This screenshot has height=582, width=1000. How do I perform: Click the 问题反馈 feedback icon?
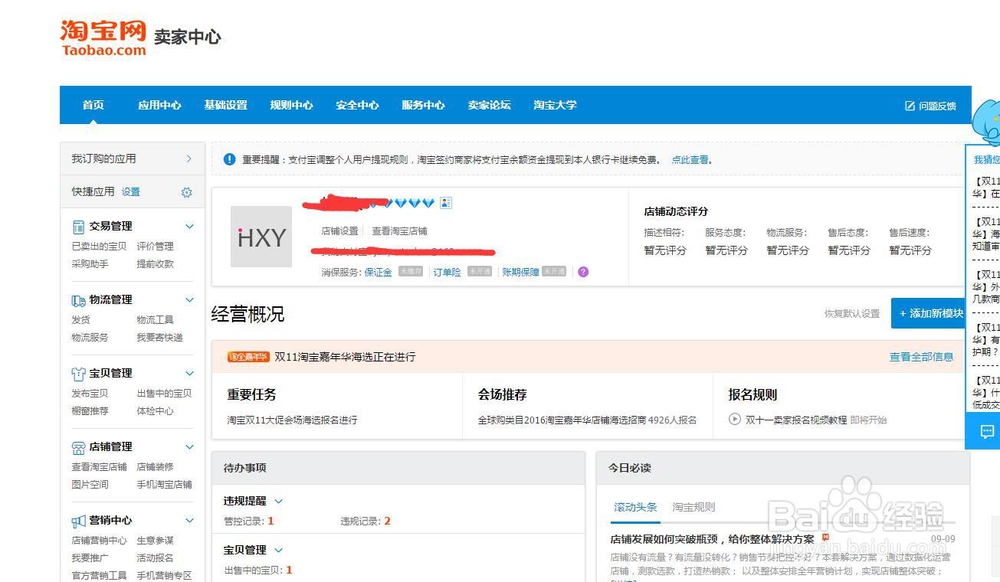coord(910,106)
